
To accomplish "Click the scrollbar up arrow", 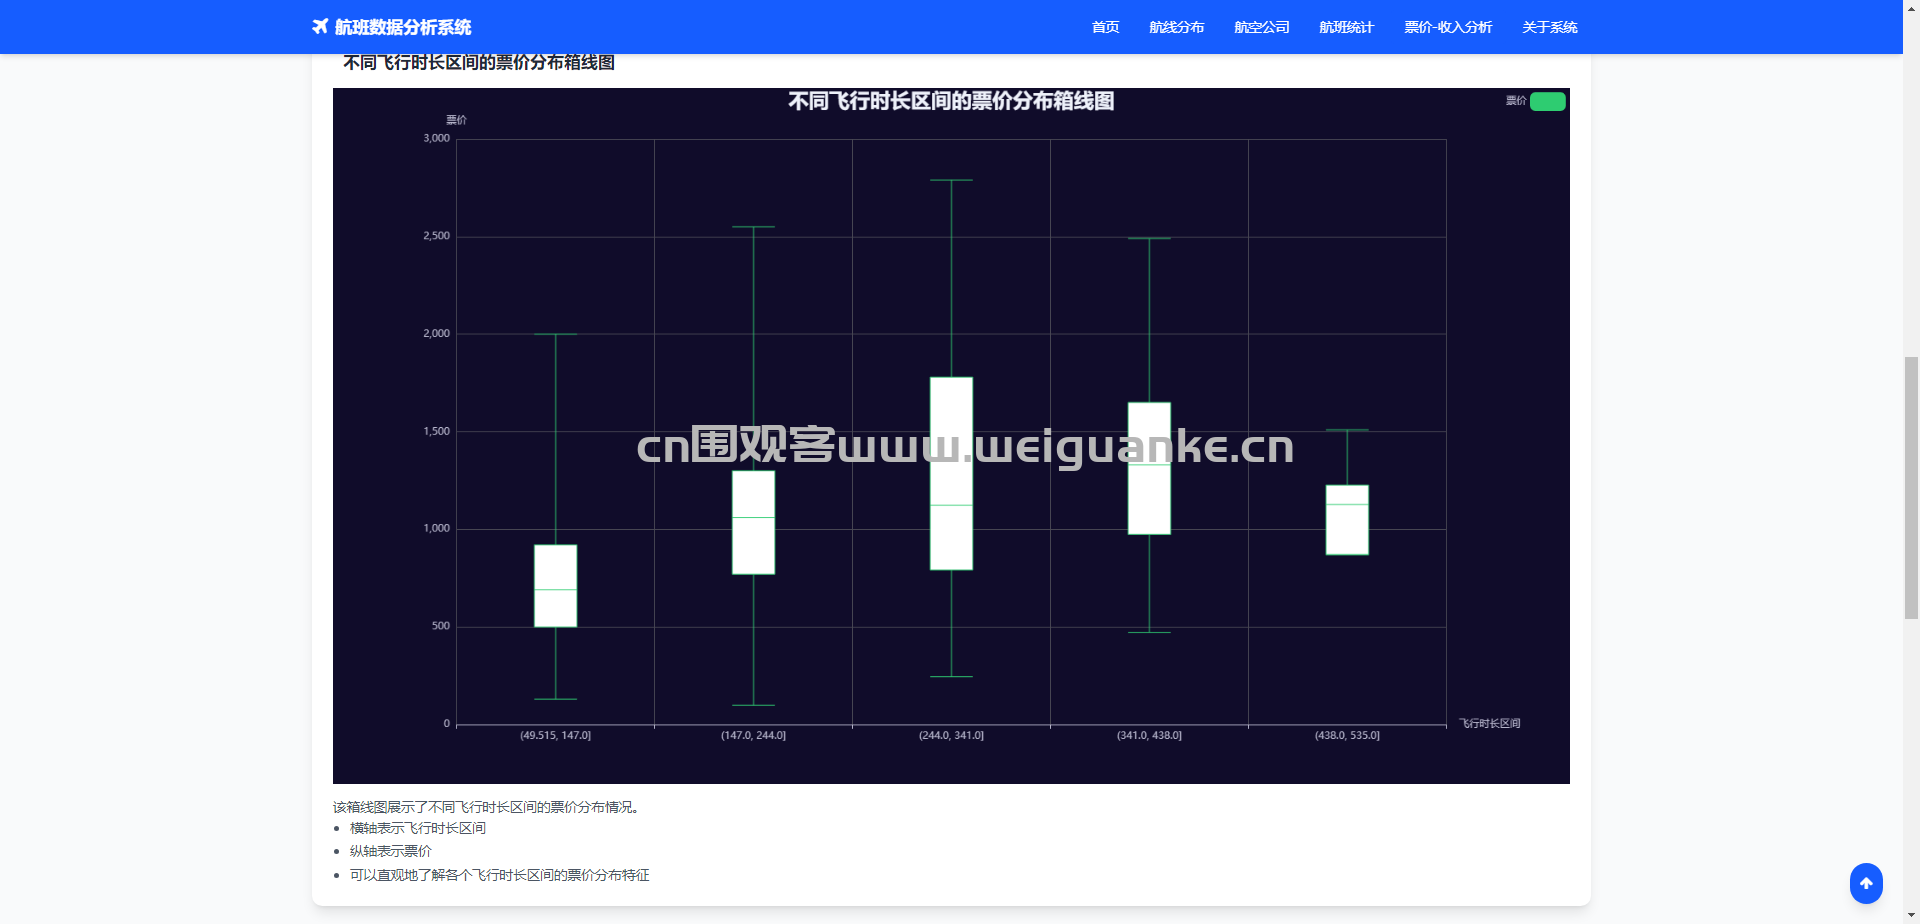I will [1911, 8].
